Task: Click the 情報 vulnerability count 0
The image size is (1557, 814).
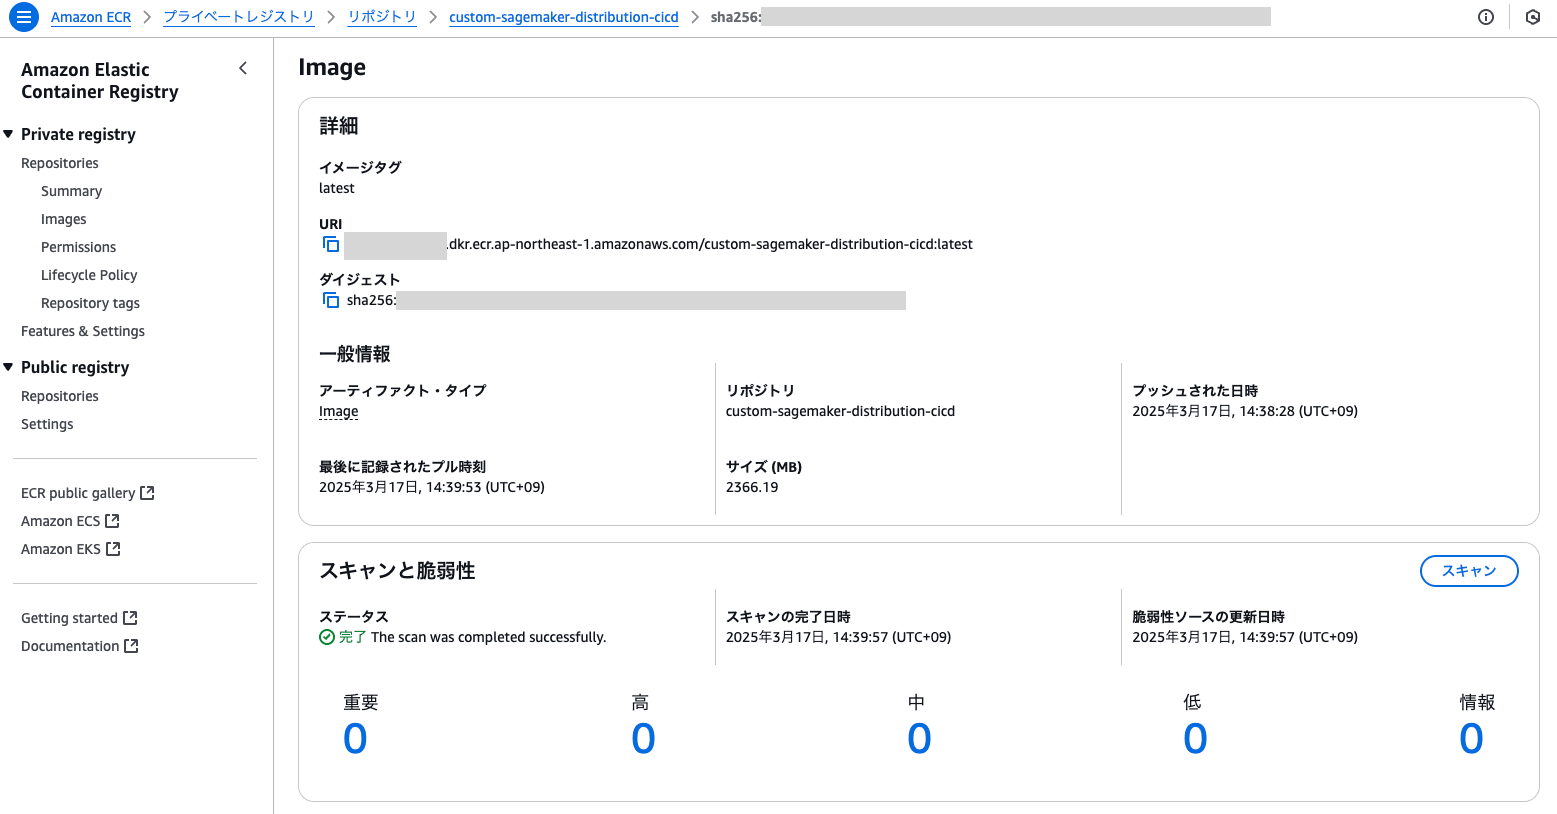Action: pos(1471,739)
